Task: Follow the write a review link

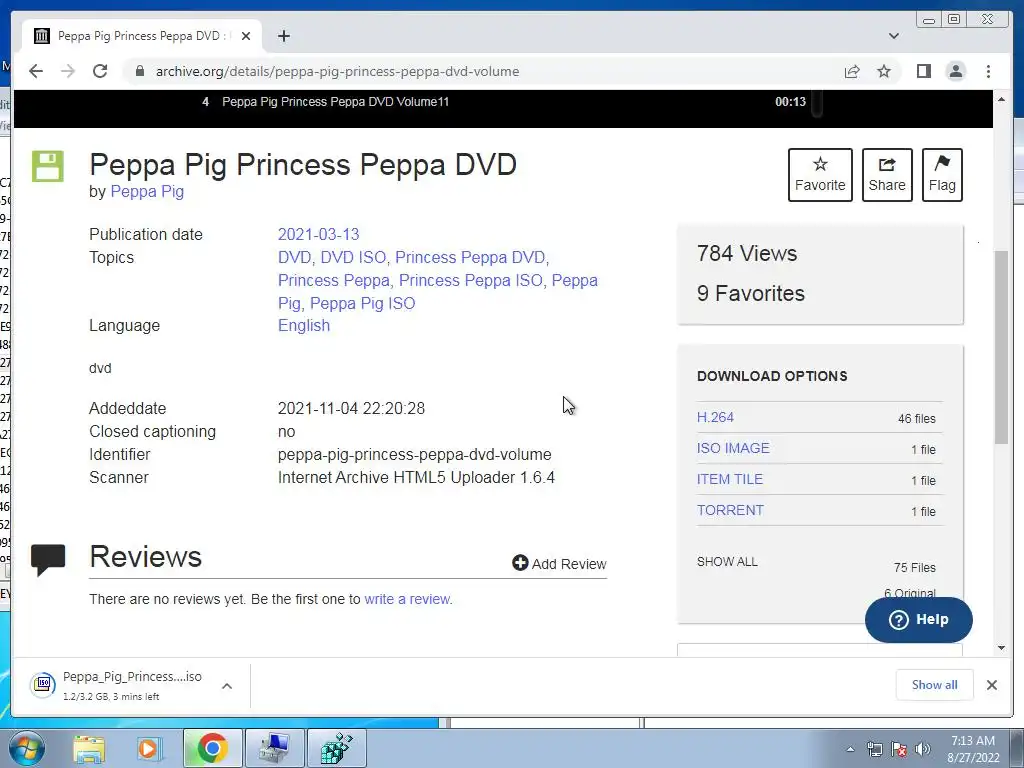Action: (x=407, y=599)
